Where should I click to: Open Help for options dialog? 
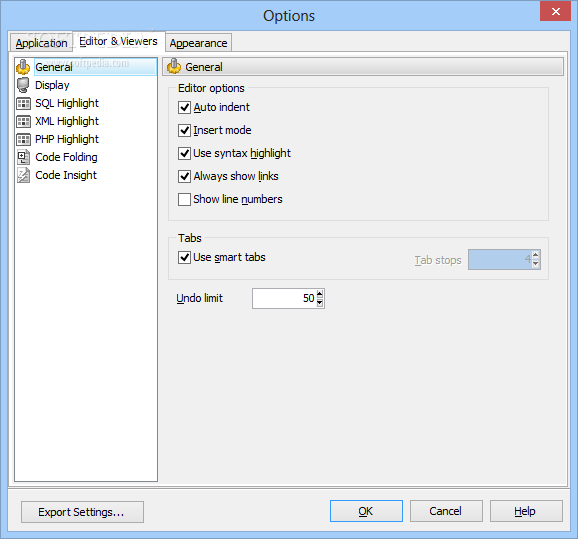[x=526, y=511]
